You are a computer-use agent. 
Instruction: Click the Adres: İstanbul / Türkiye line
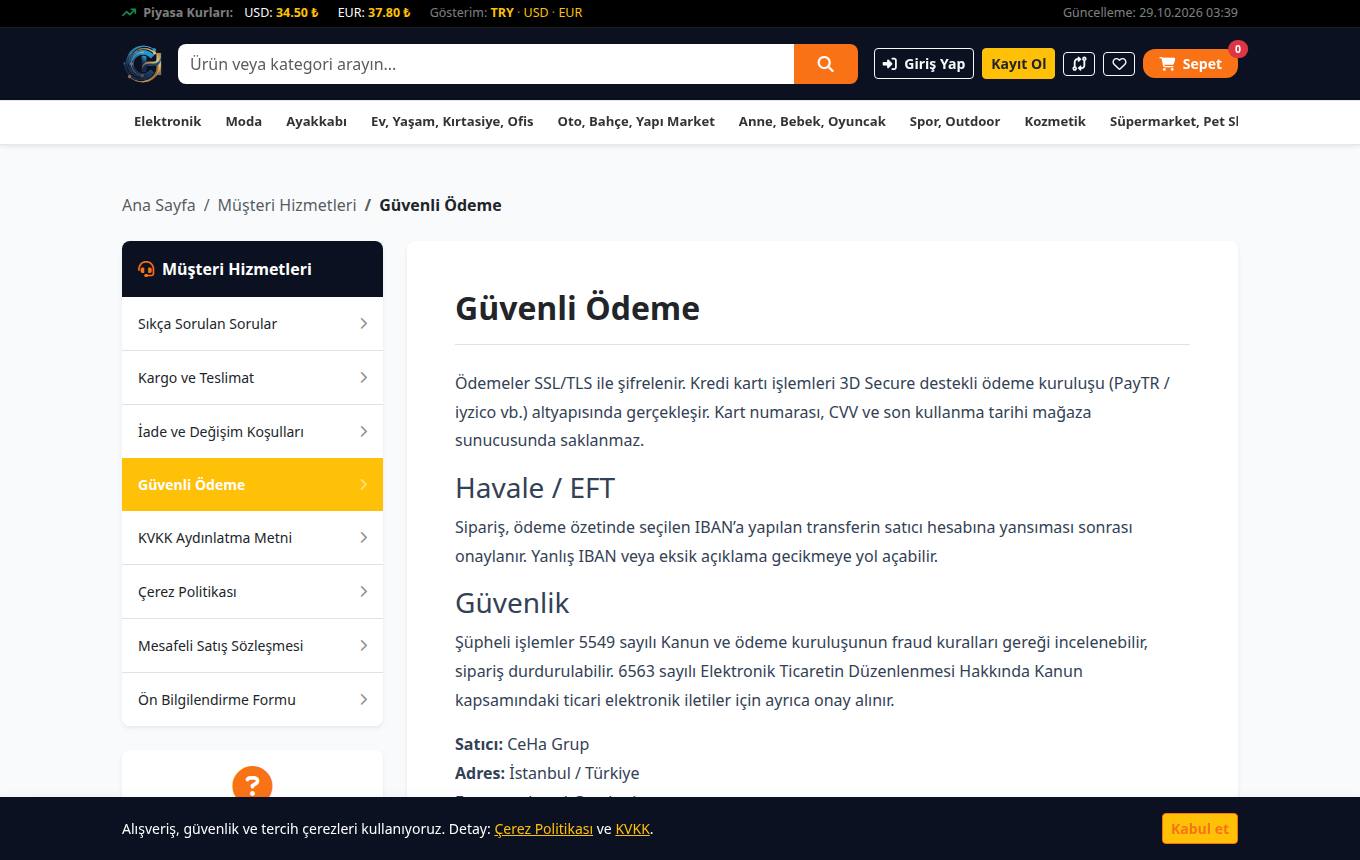[x=547, y=773]
